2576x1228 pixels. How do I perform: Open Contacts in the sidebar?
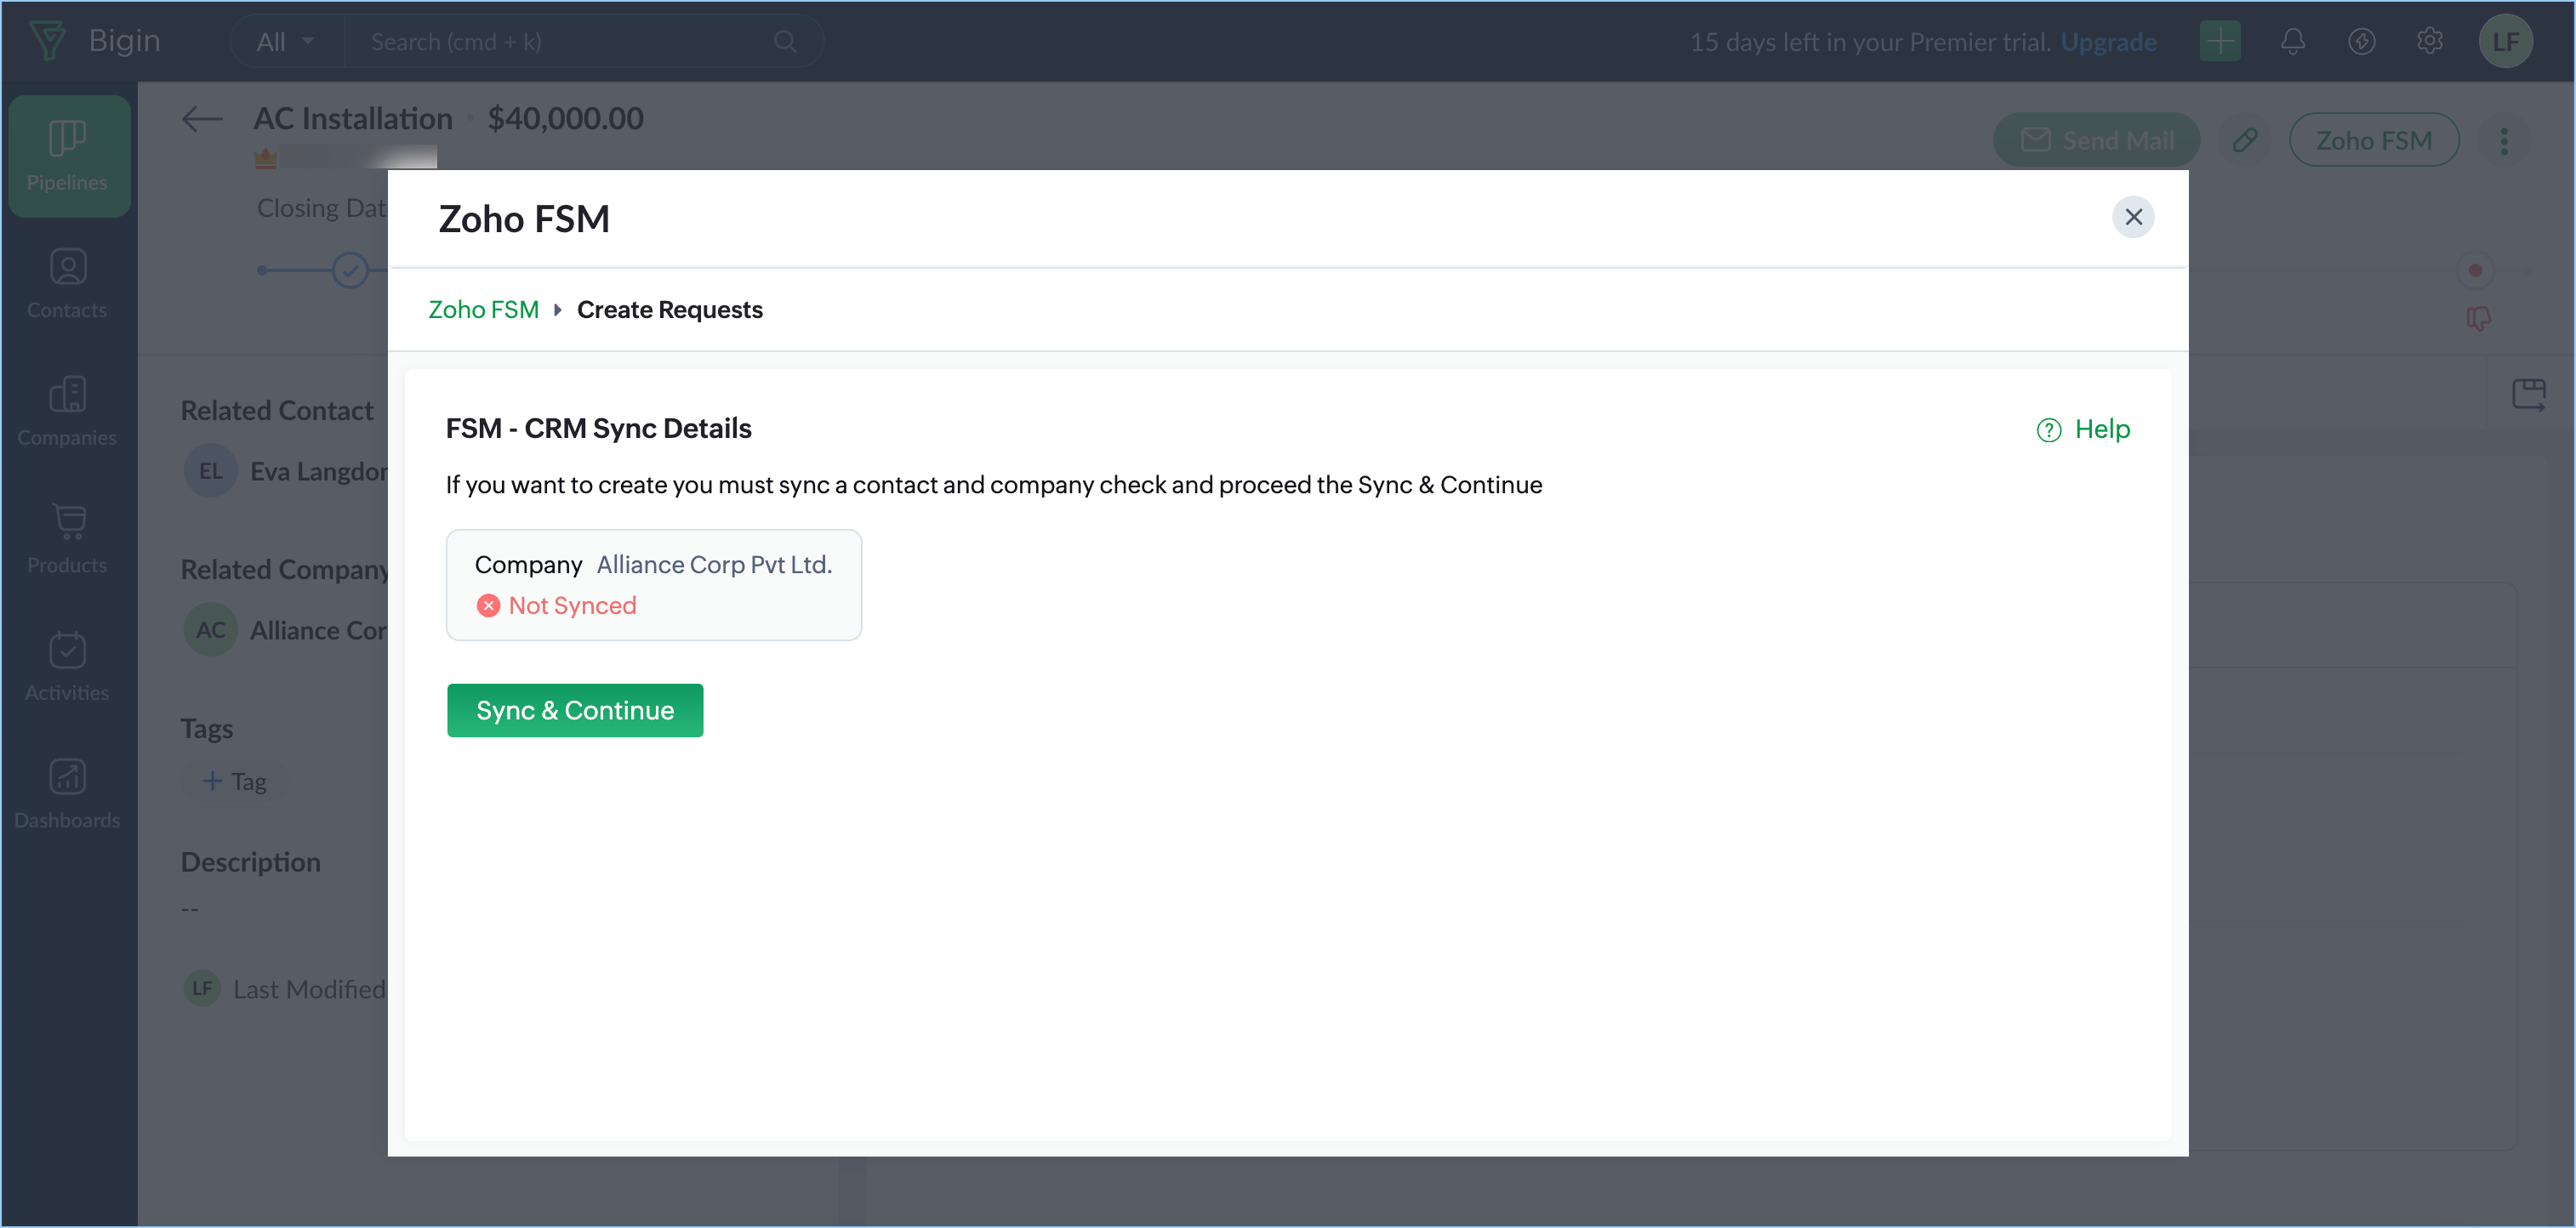(x=68, y=283)
